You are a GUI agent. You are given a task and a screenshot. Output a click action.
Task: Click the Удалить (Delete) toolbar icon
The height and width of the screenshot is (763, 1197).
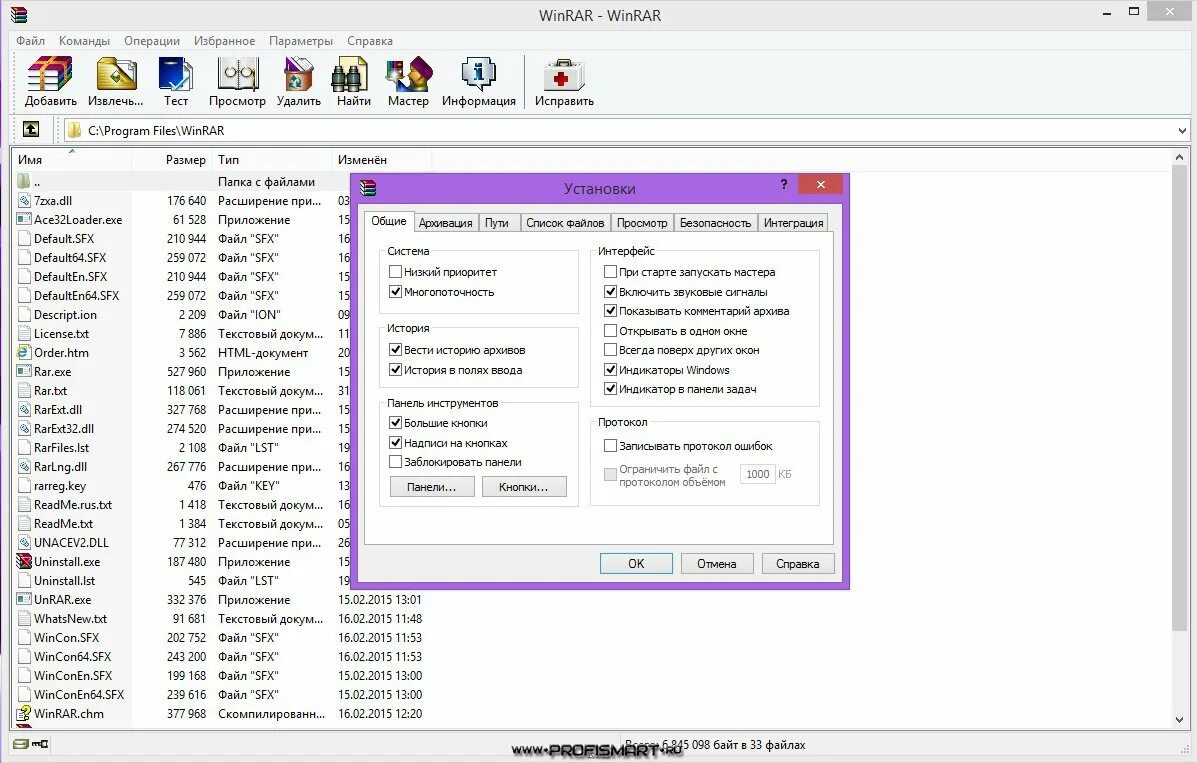click(x=298, y=75)
